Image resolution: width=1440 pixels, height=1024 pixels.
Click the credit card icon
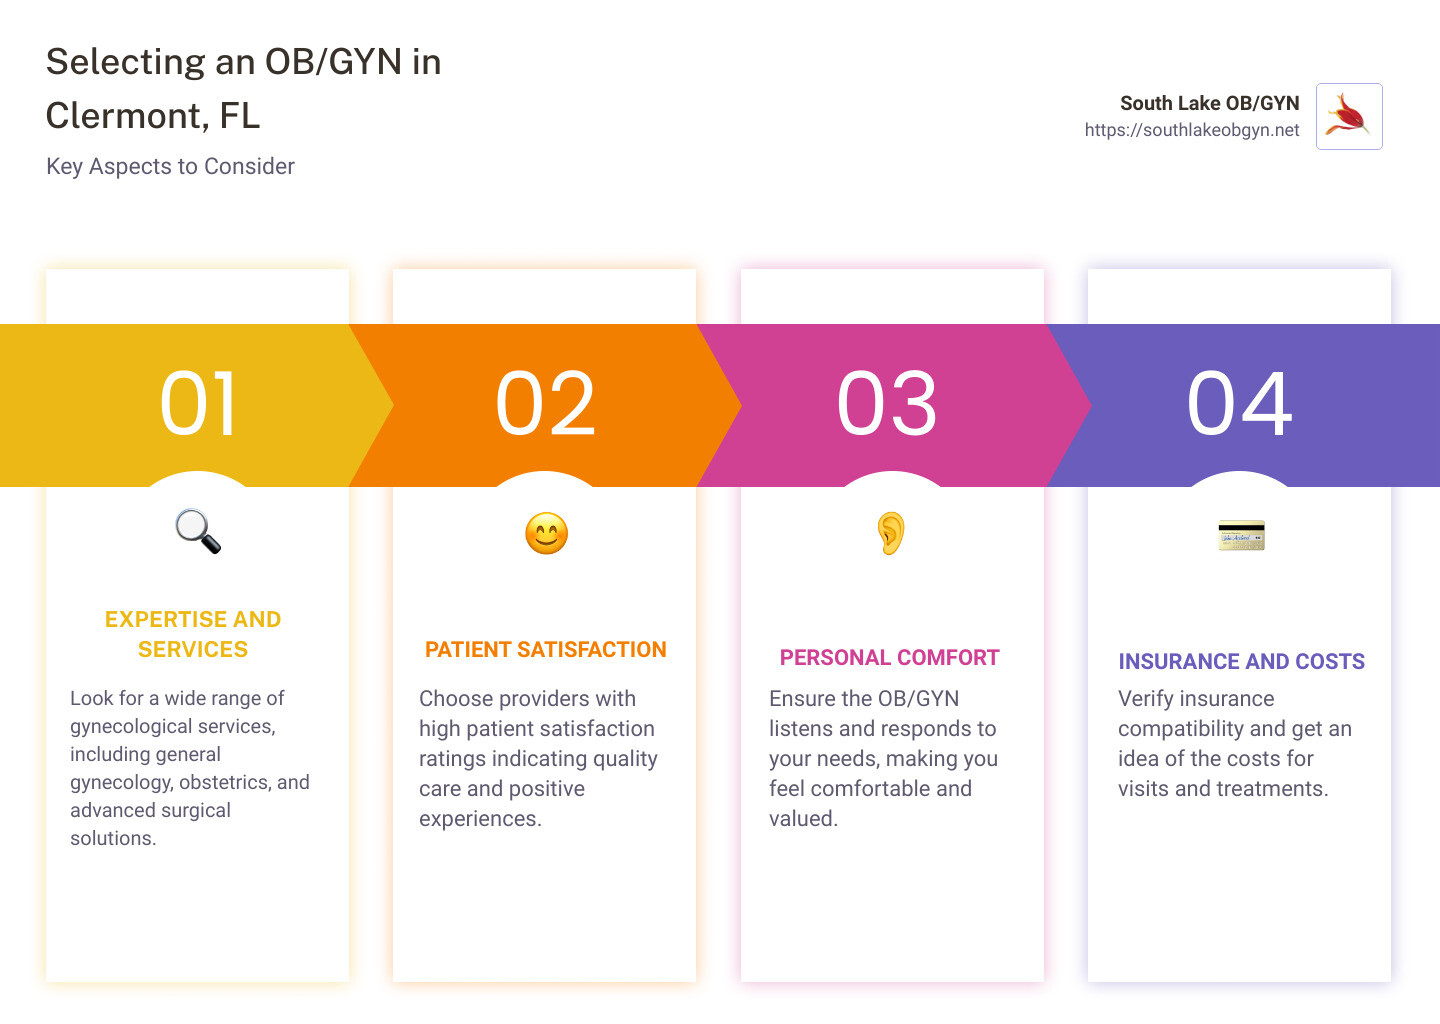pos(1241,535)
